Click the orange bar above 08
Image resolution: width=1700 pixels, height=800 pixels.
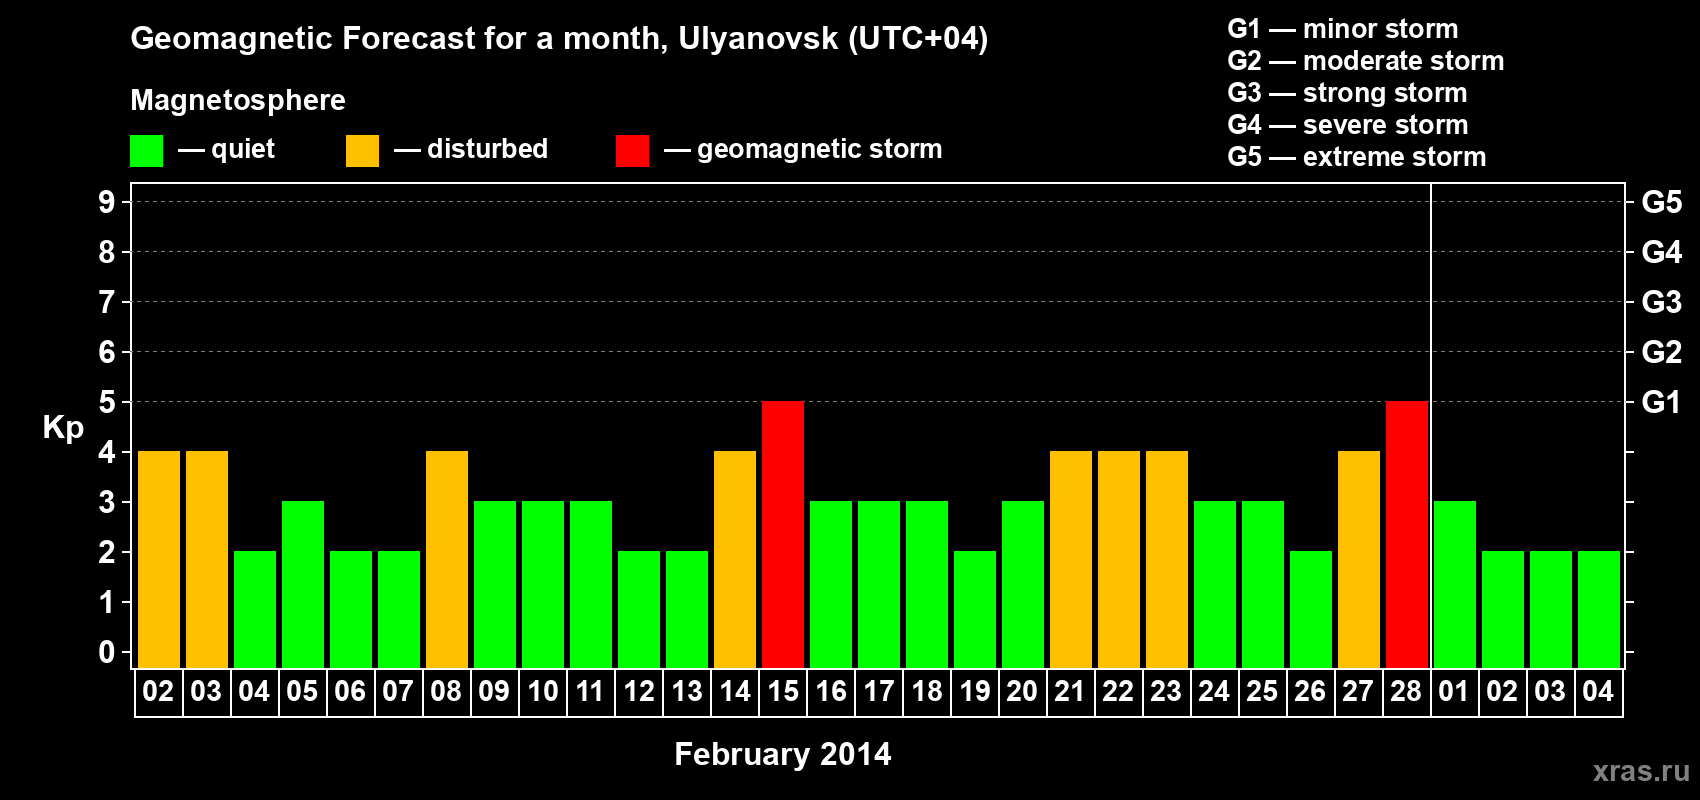(x=447, y=560)
